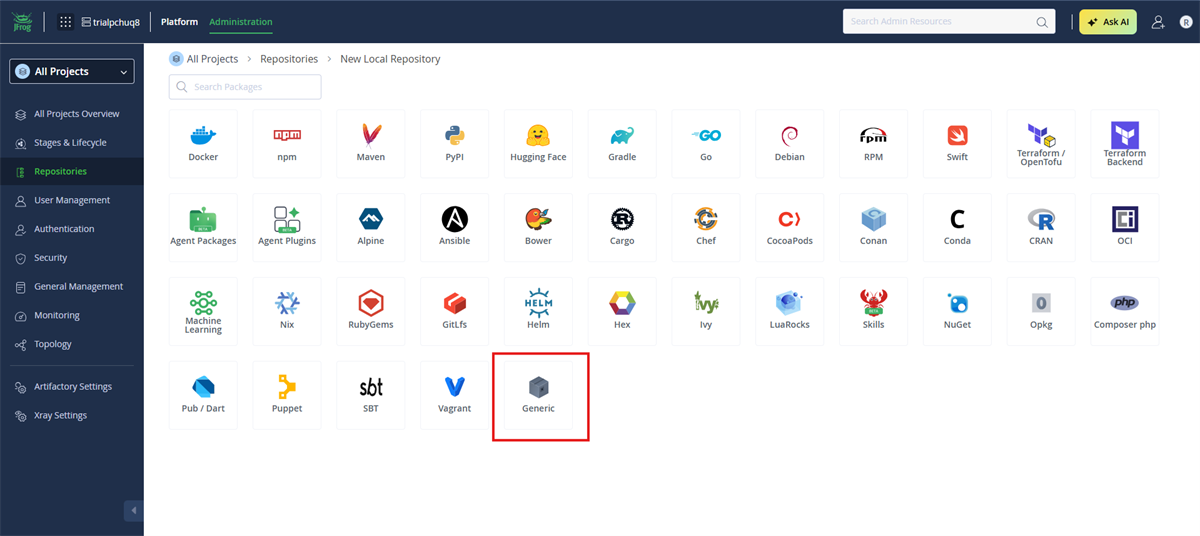Select the RPM package type

tap(873, 144)
